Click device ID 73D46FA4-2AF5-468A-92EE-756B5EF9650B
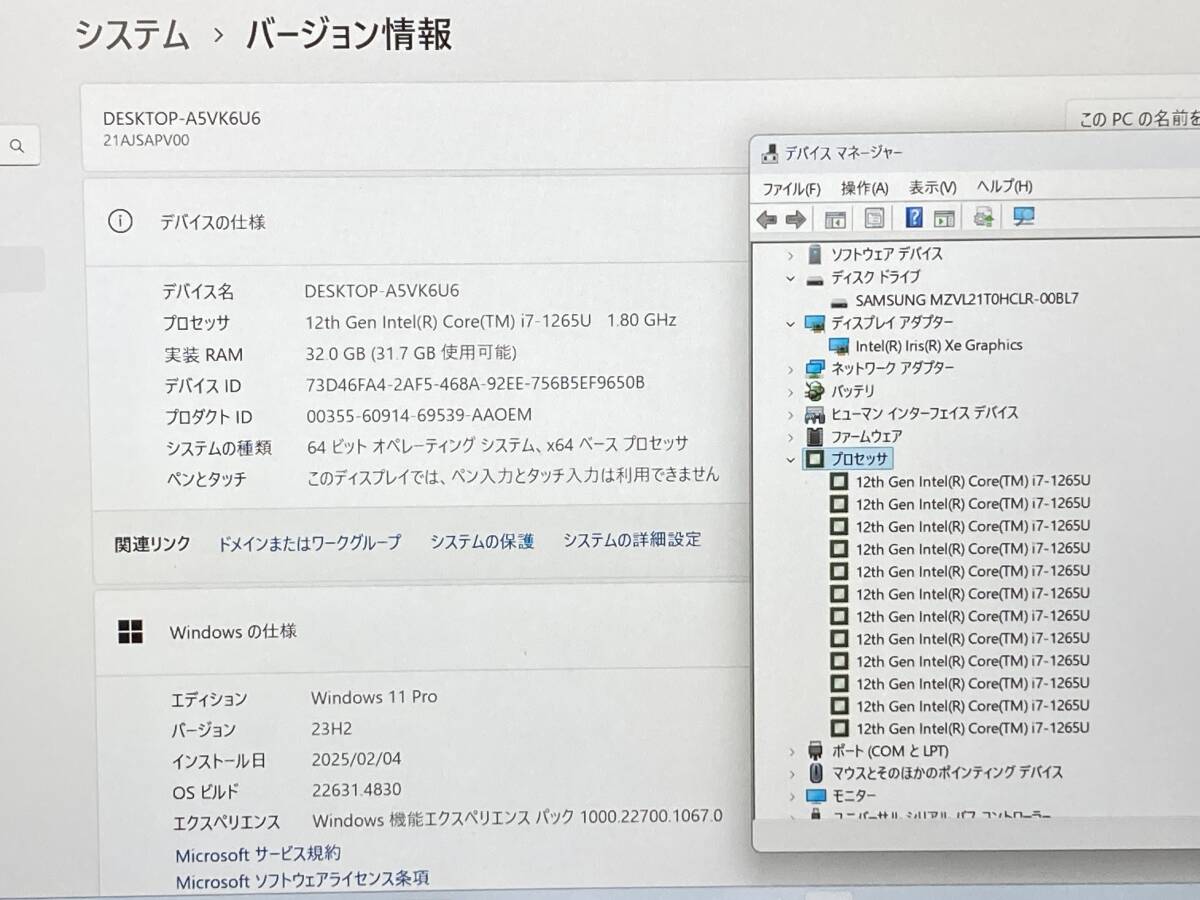 click(475, 384)
